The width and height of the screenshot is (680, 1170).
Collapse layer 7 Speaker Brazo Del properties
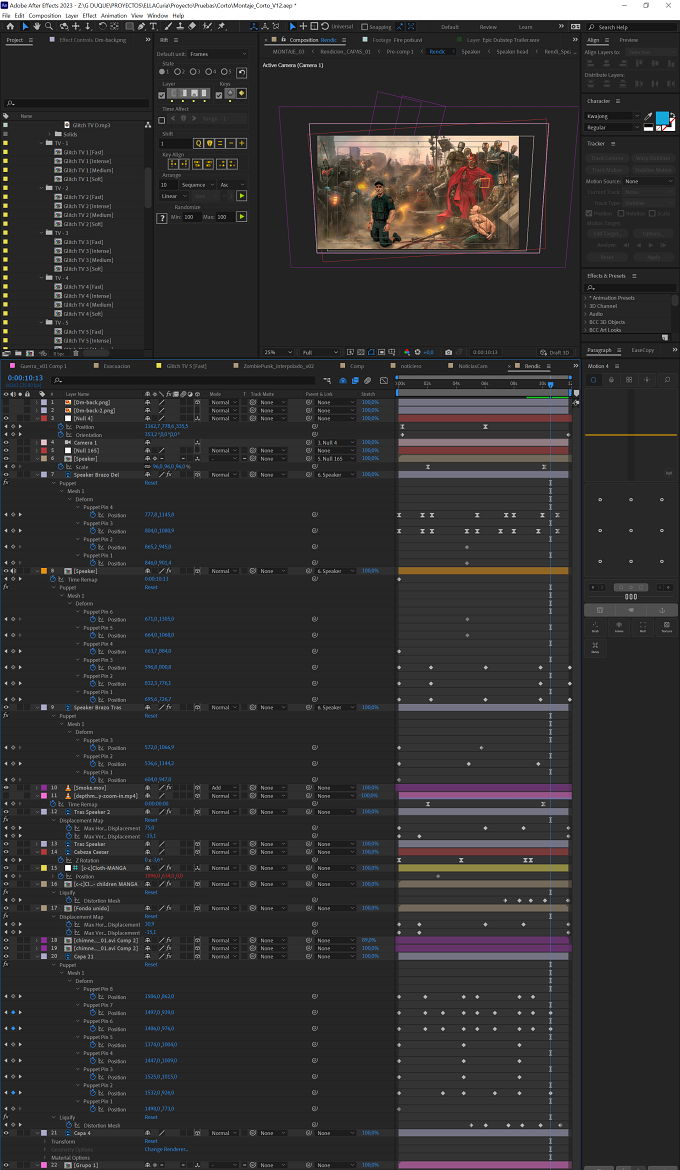coord(37,475)
